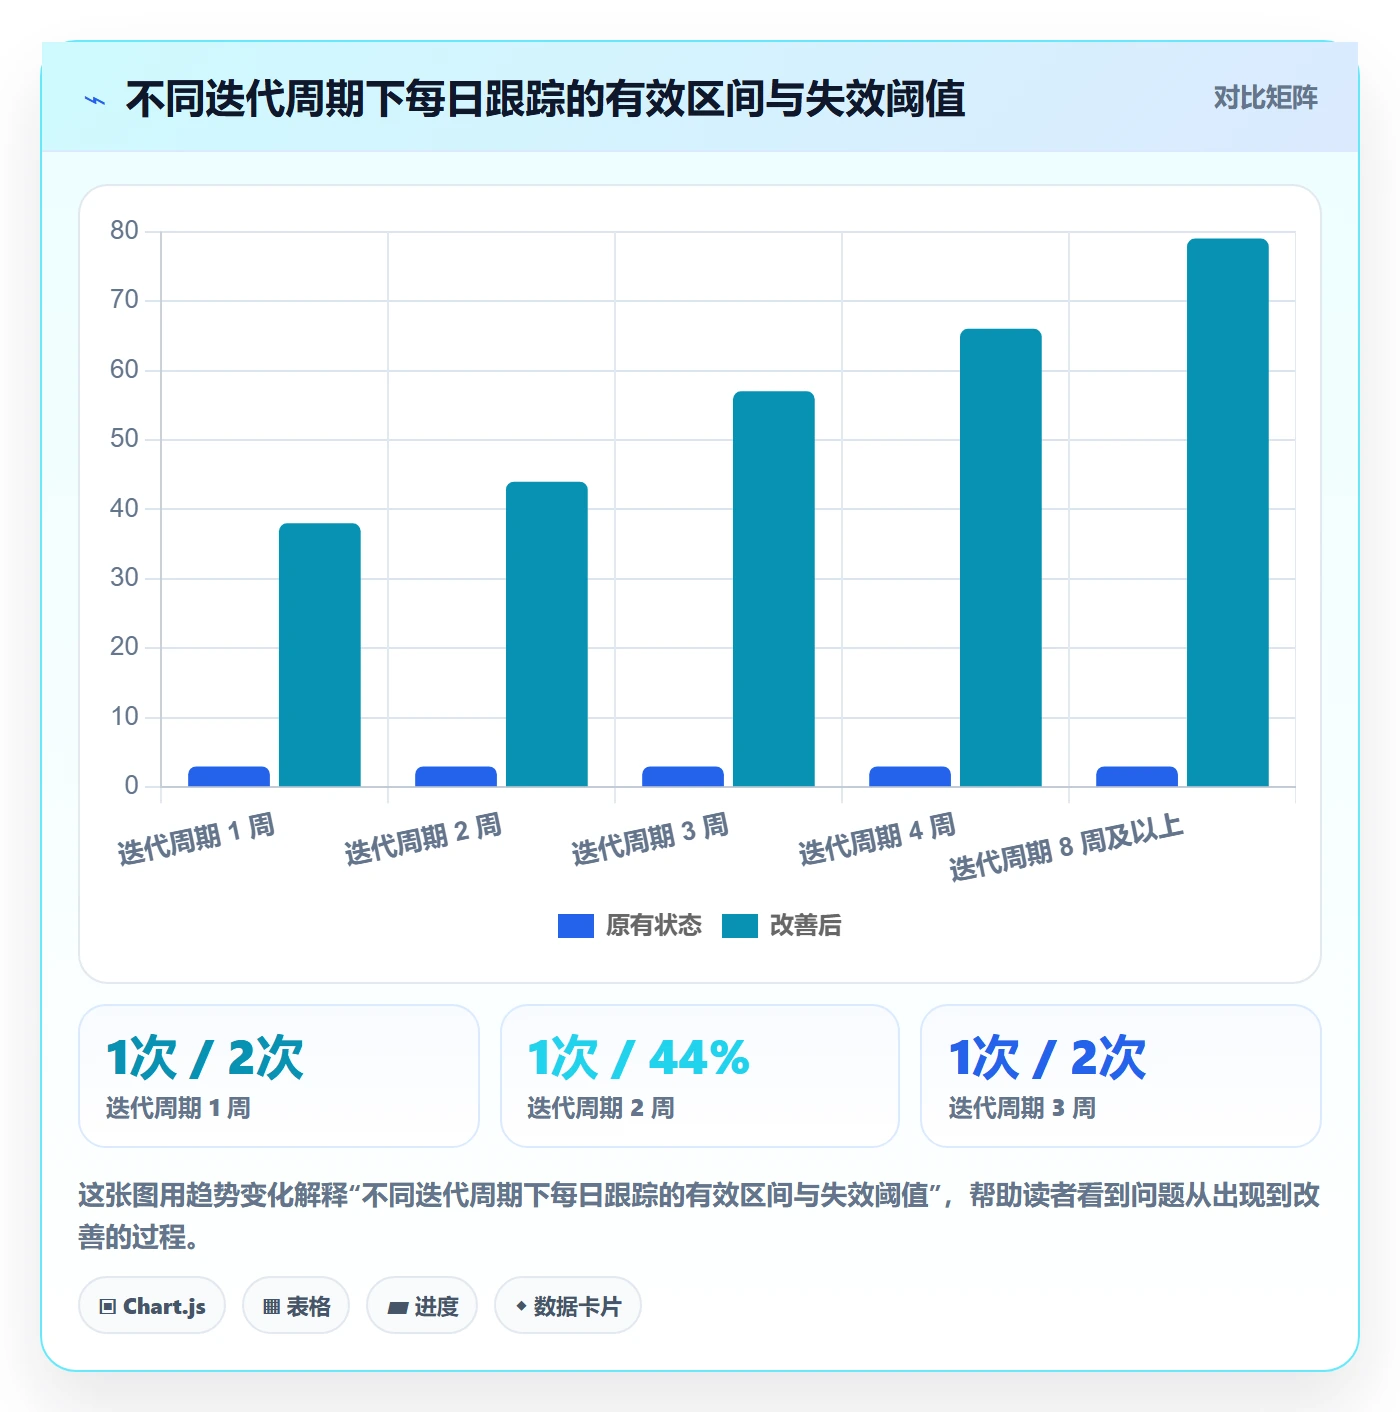Click the title 不同迭代周期下每日跟踪的有效区间与失效阈值
The image size is (1400, 1412).
pyautogui.click(x=545, y=99)
